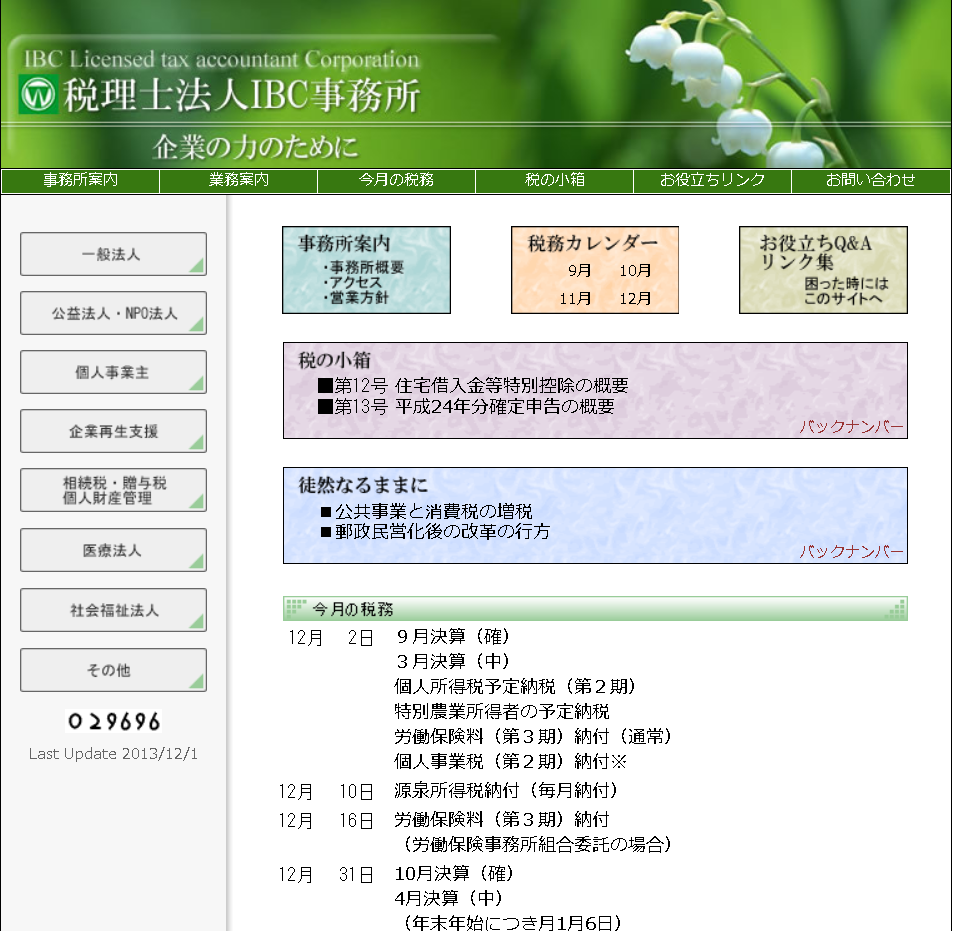Image resolution: width=957 pixels, height=931 pixels.
Task: Select 12月 in 税務カレンダー banner
Action: 635,298
